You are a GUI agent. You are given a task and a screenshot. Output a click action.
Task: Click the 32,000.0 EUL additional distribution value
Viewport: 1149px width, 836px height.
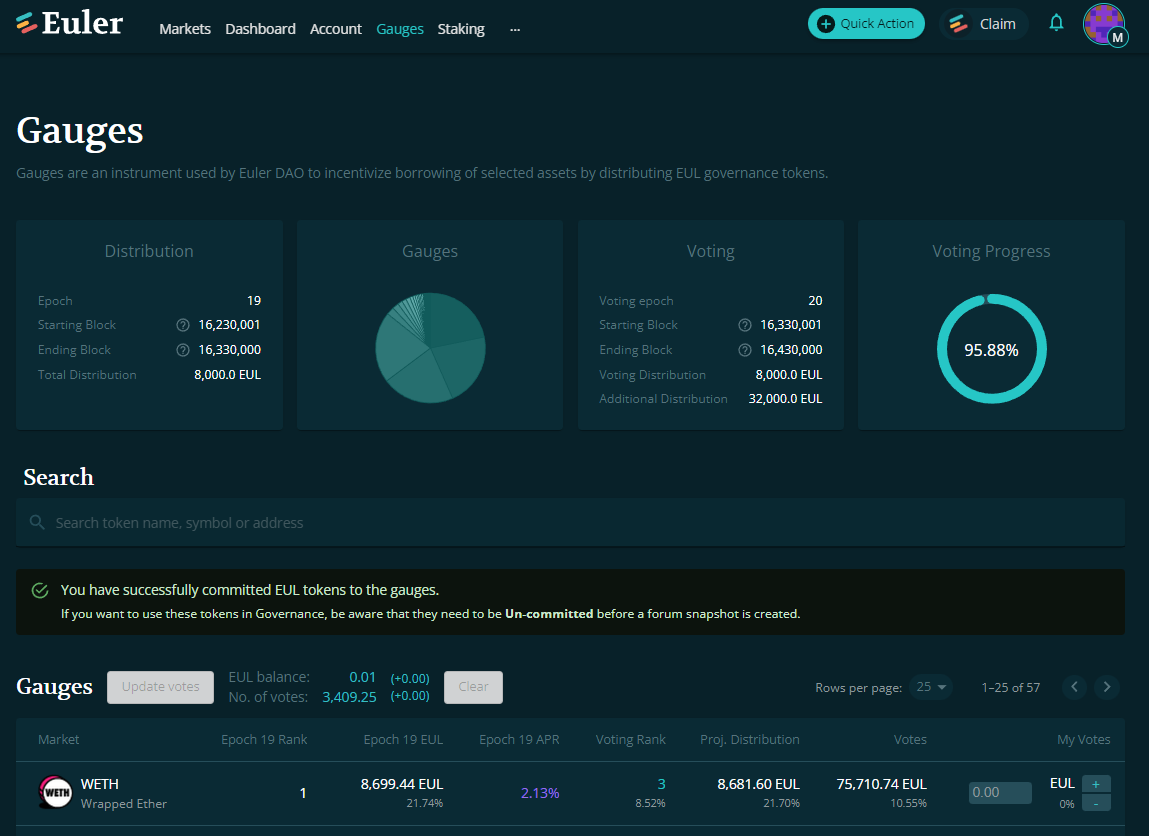click(x=785, y=399)
